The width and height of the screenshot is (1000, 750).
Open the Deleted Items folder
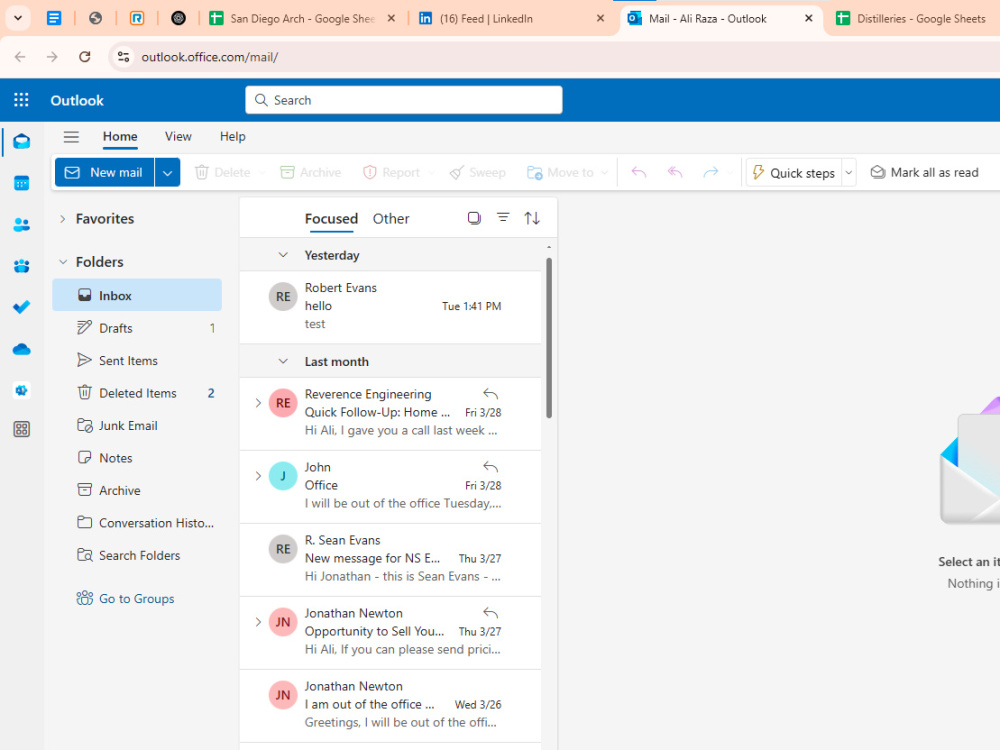pos(137,393)
